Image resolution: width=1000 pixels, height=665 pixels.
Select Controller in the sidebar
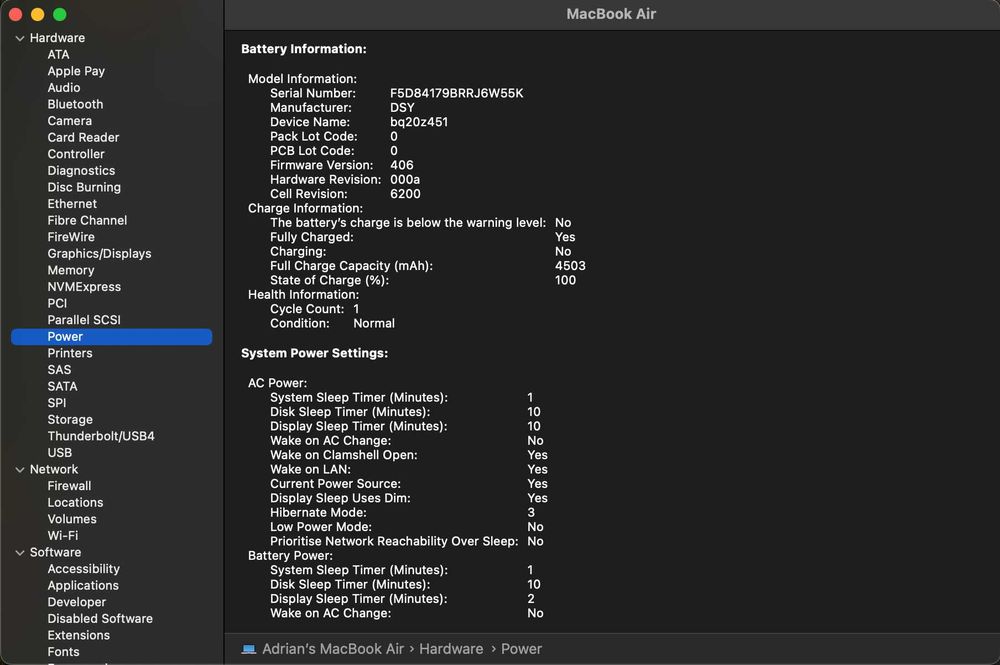[76, 154]
